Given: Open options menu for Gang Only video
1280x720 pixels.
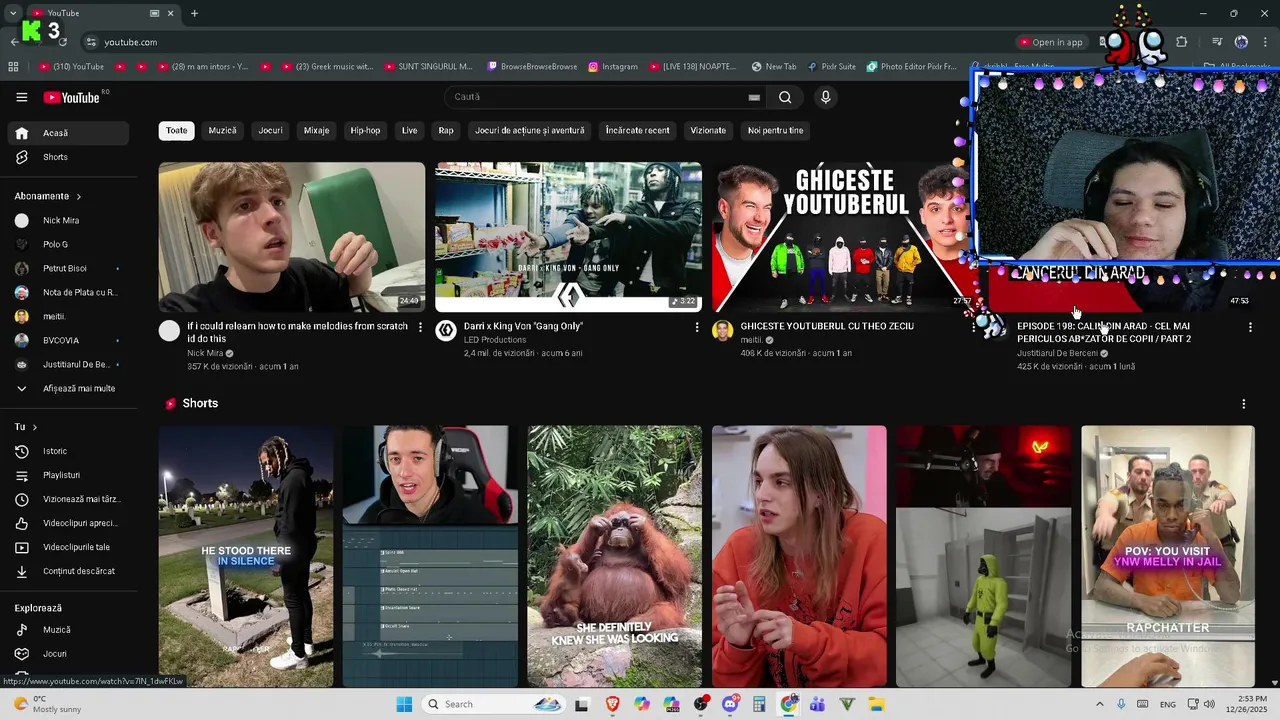Looking at the screenshot, I should coord(697,327).
